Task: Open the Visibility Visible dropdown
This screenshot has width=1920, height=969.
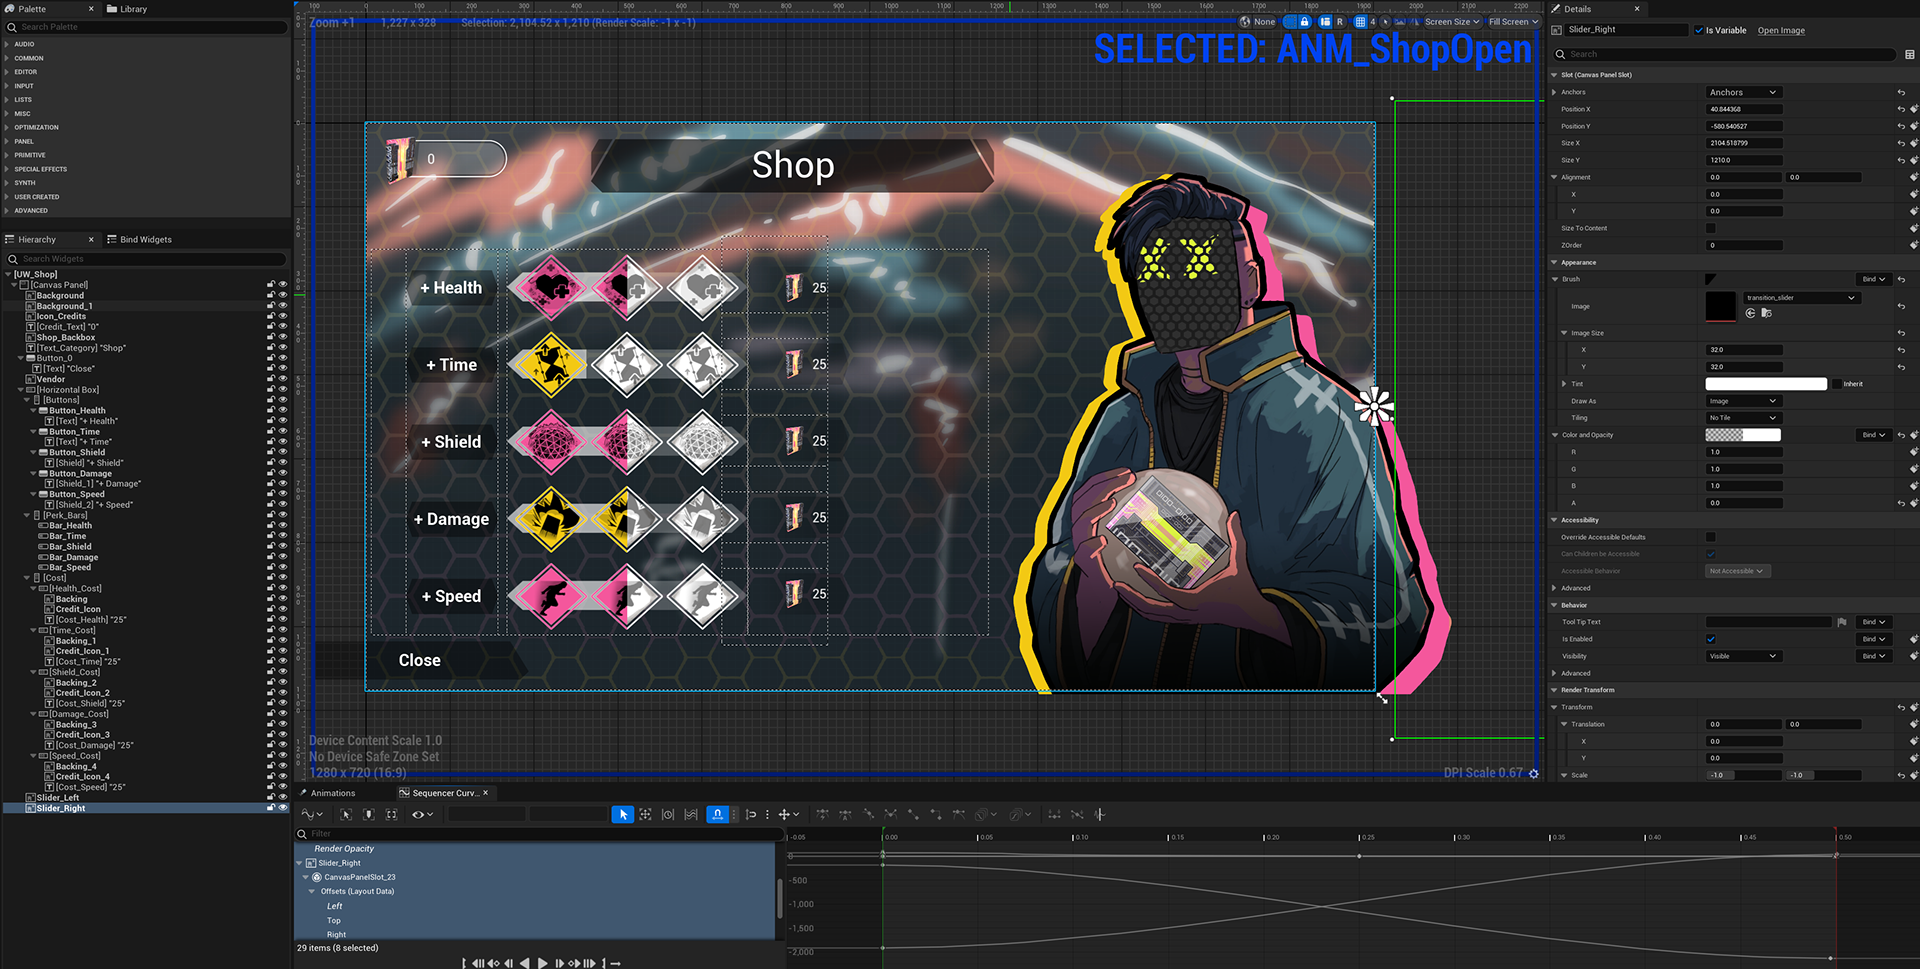Action: [1743, 656]
